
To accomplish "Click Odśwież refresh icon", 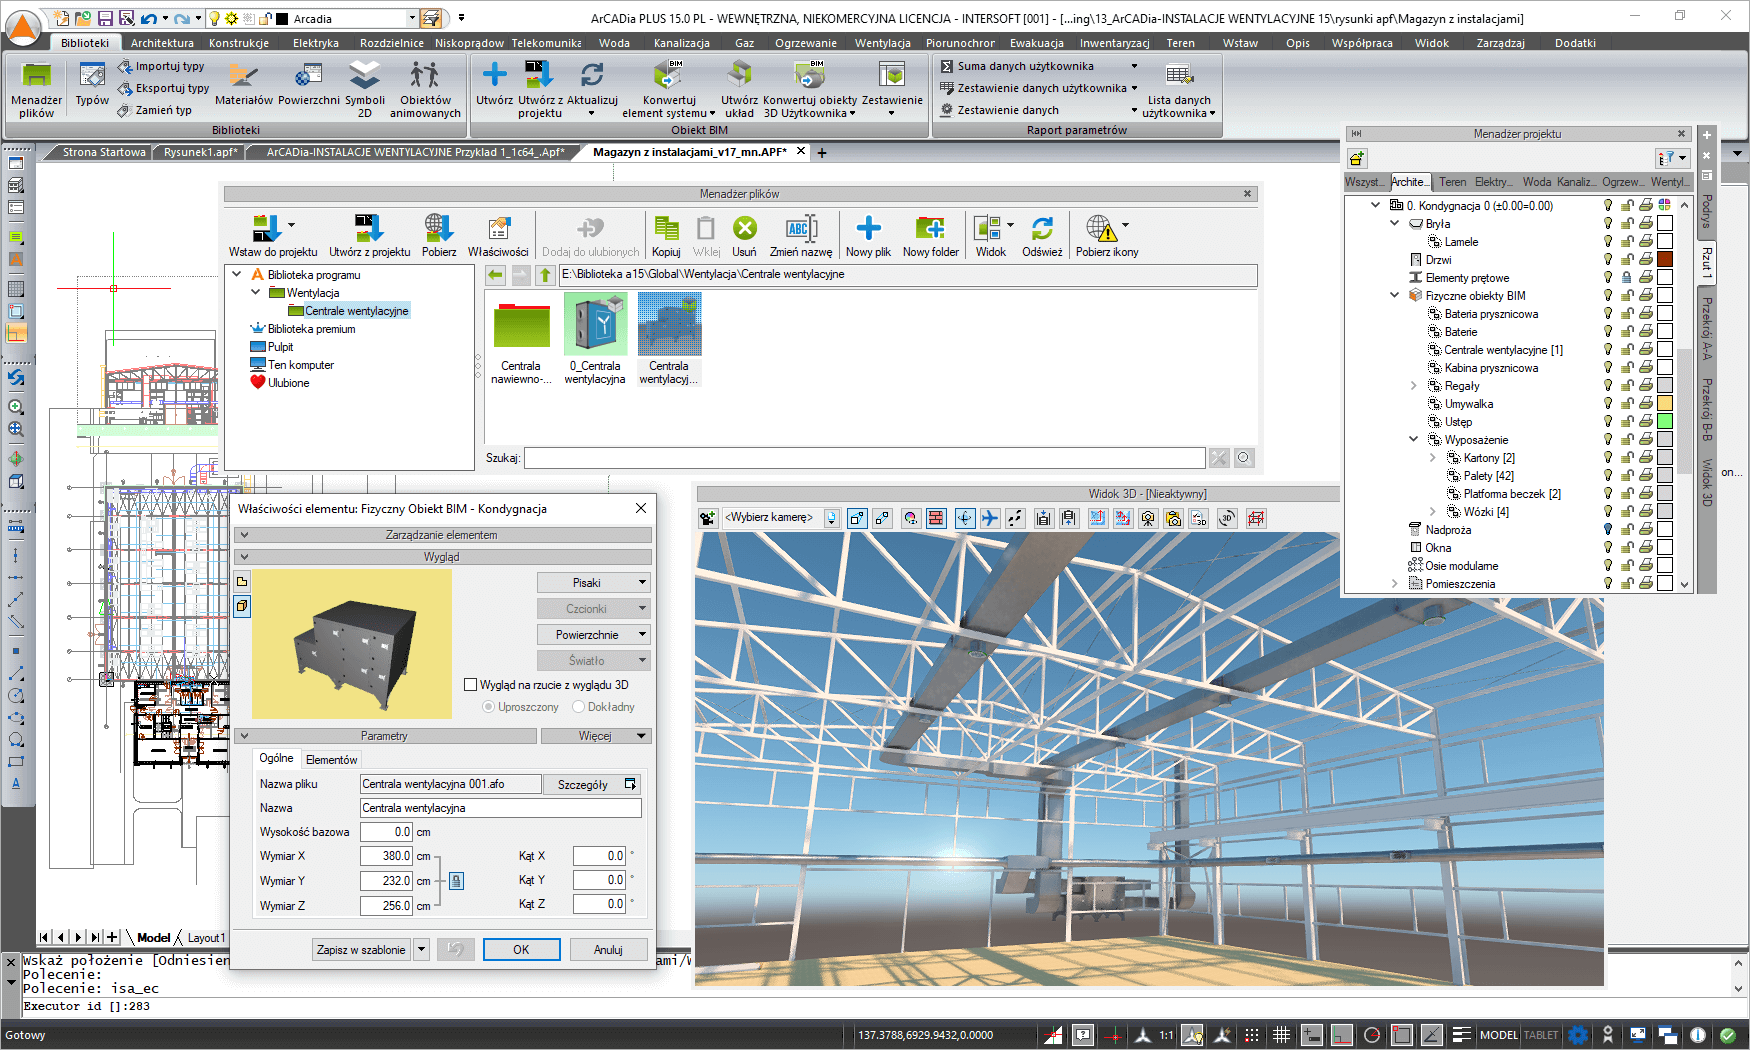I will tap(1042, 236).
